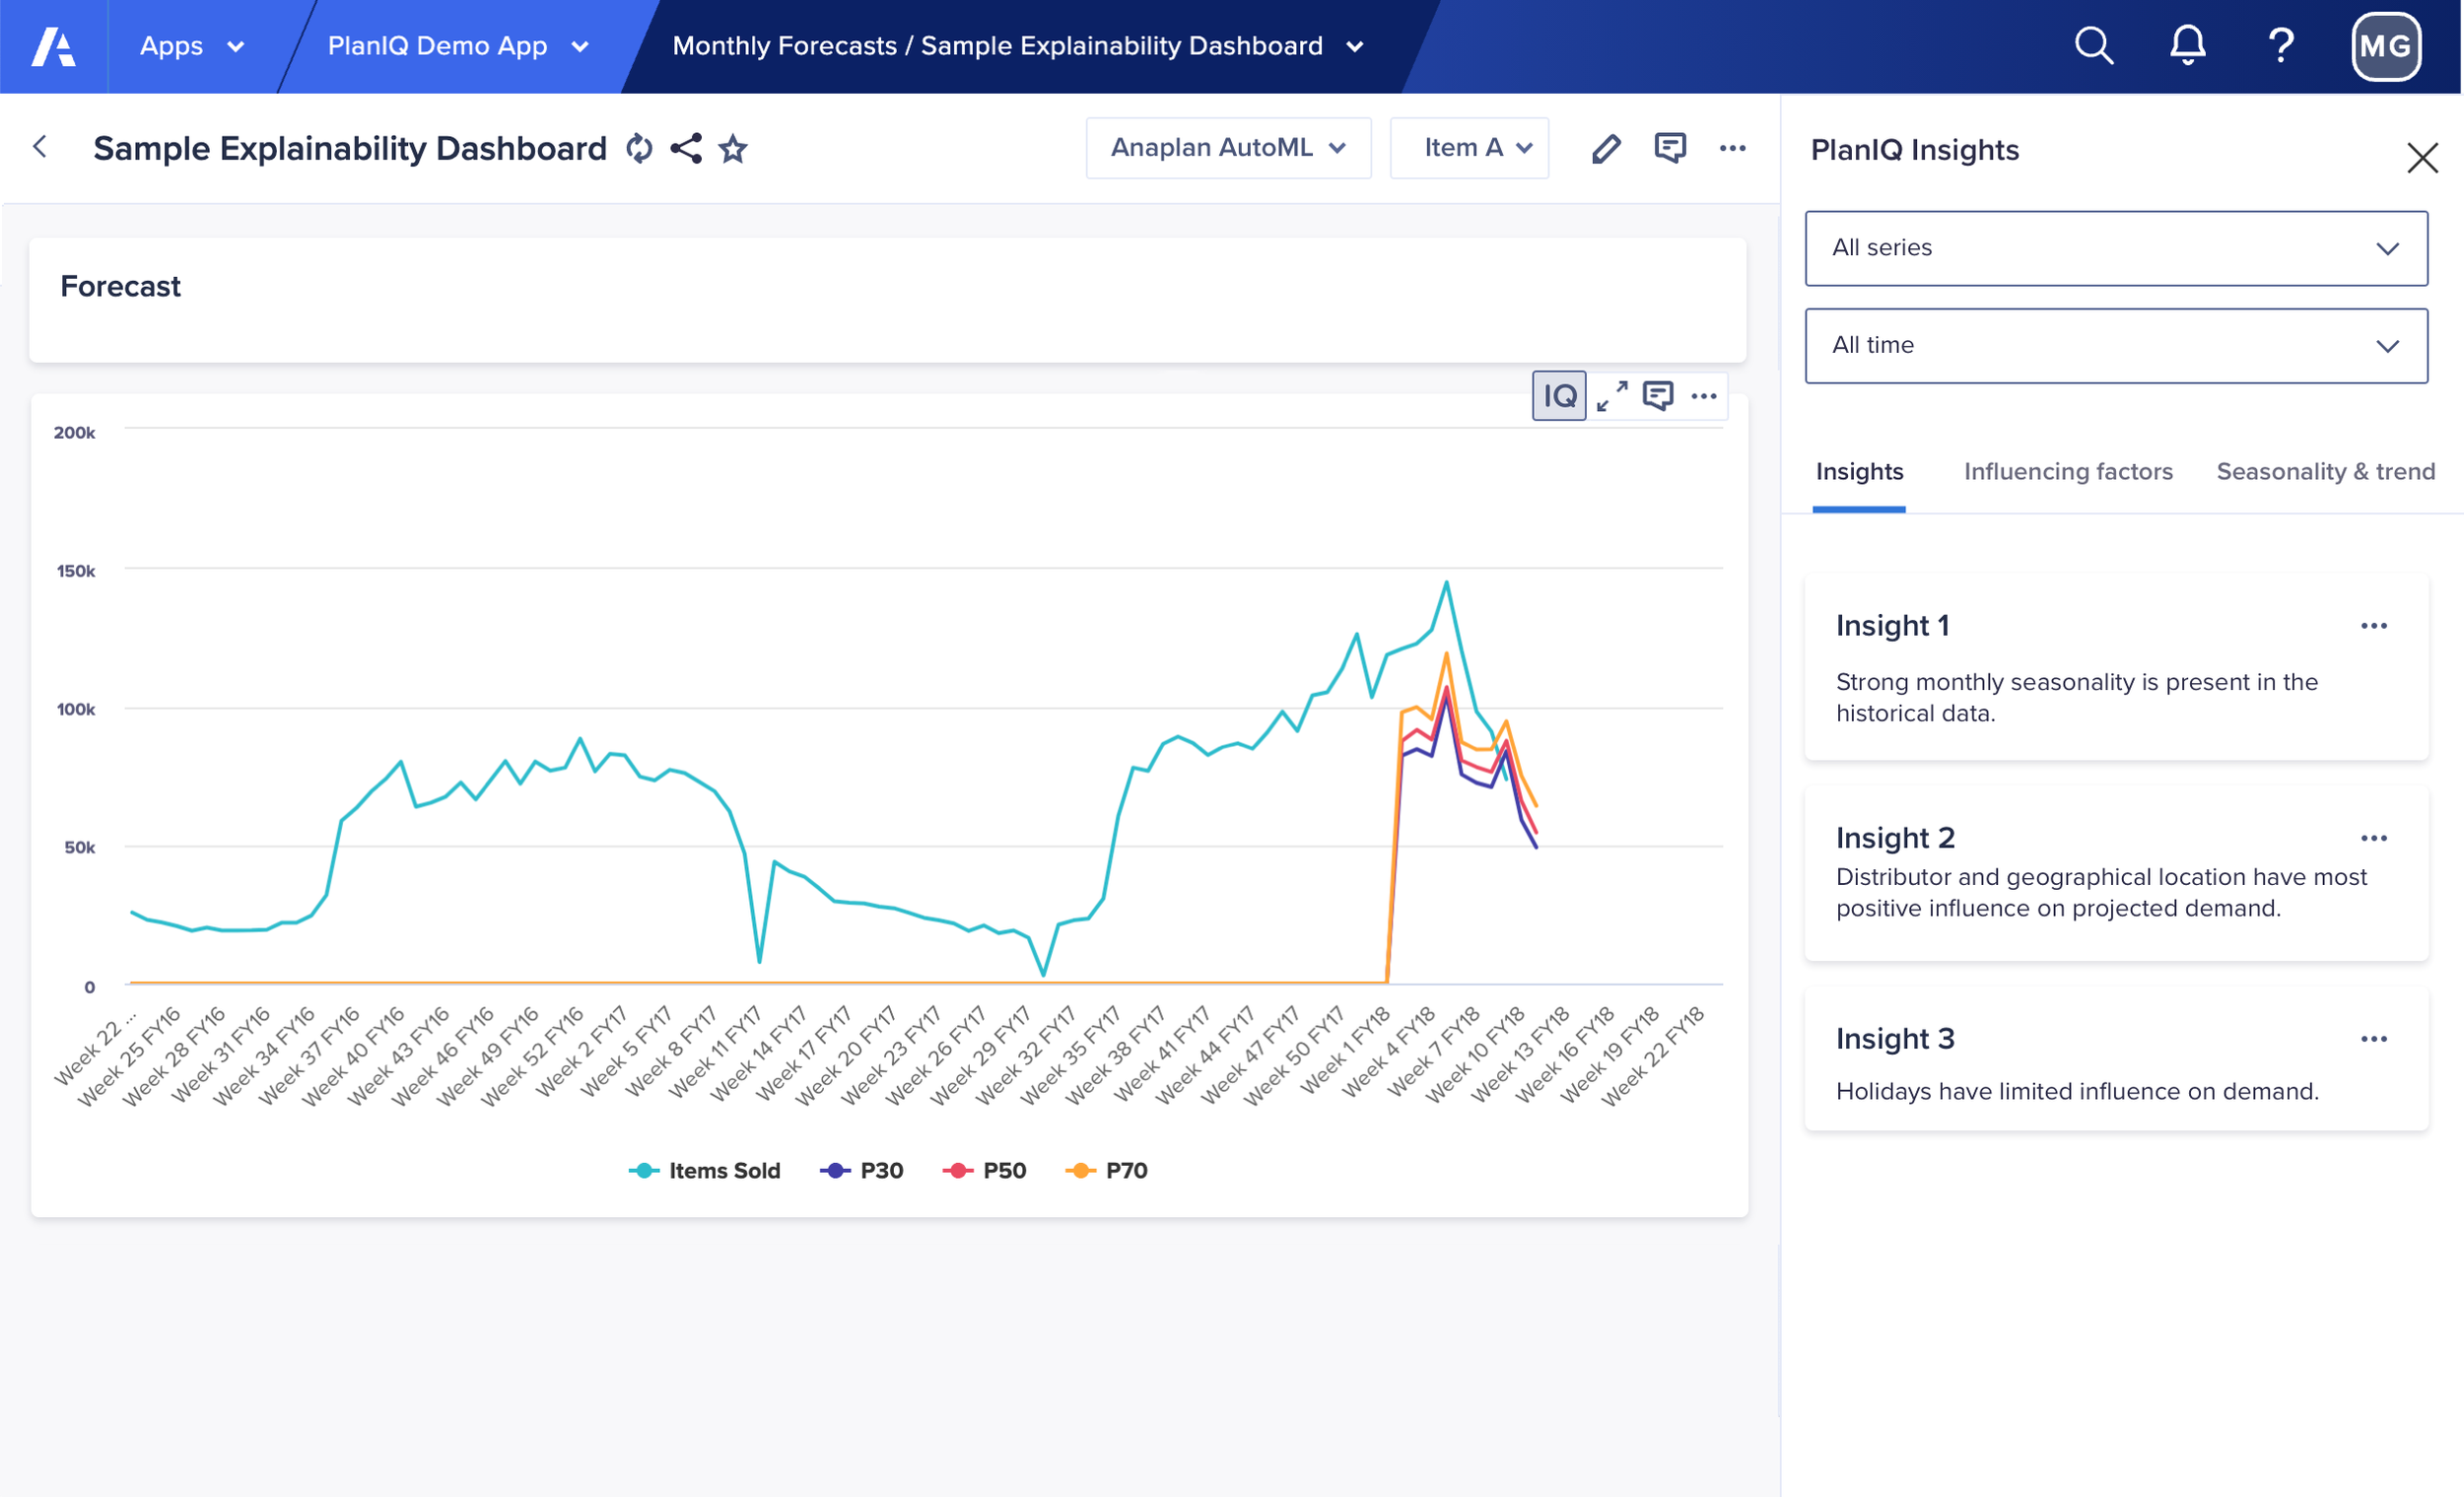Expand the chart to full screen

(x=1611, y=396)
